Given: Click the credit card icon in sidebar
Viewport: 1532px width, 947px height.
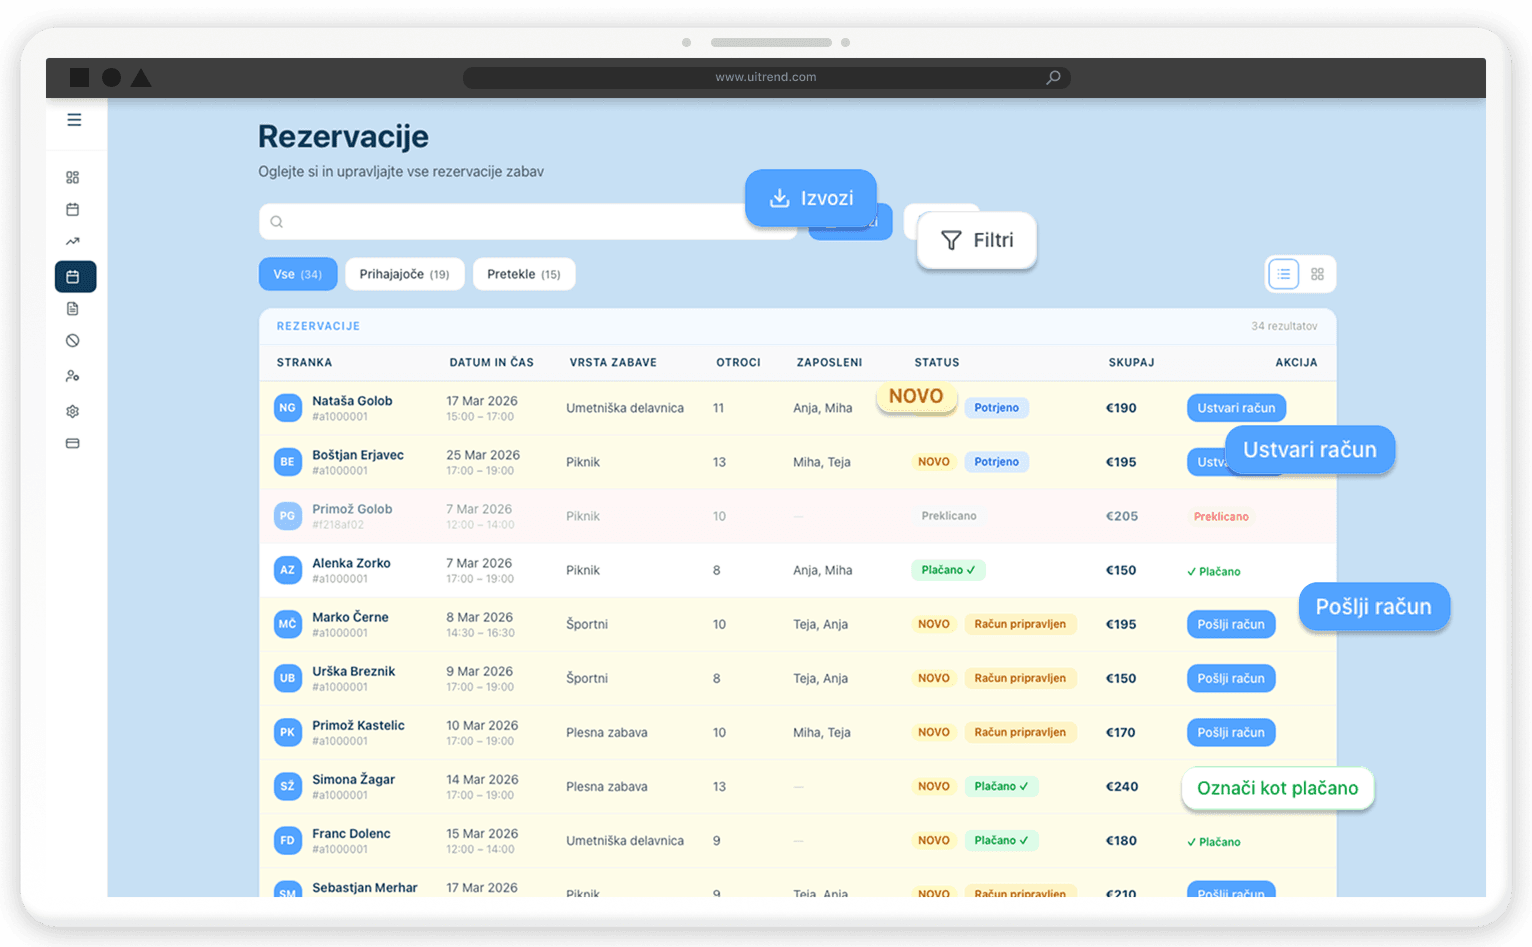Looking at the screenshot, I should point(73,444).
